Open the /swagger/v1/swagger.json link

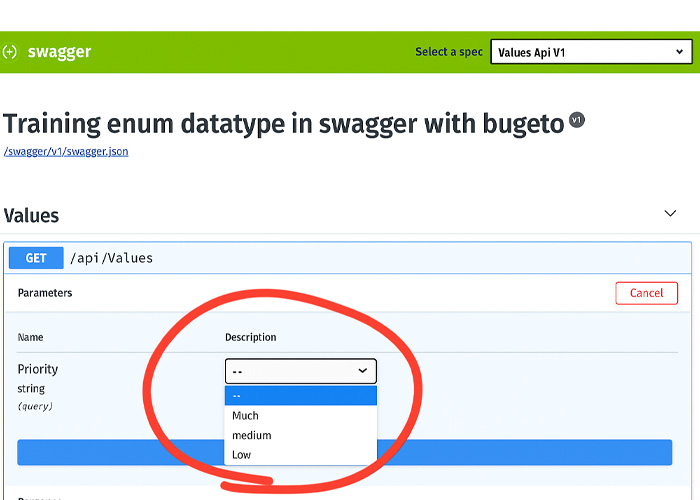[66, 151]
